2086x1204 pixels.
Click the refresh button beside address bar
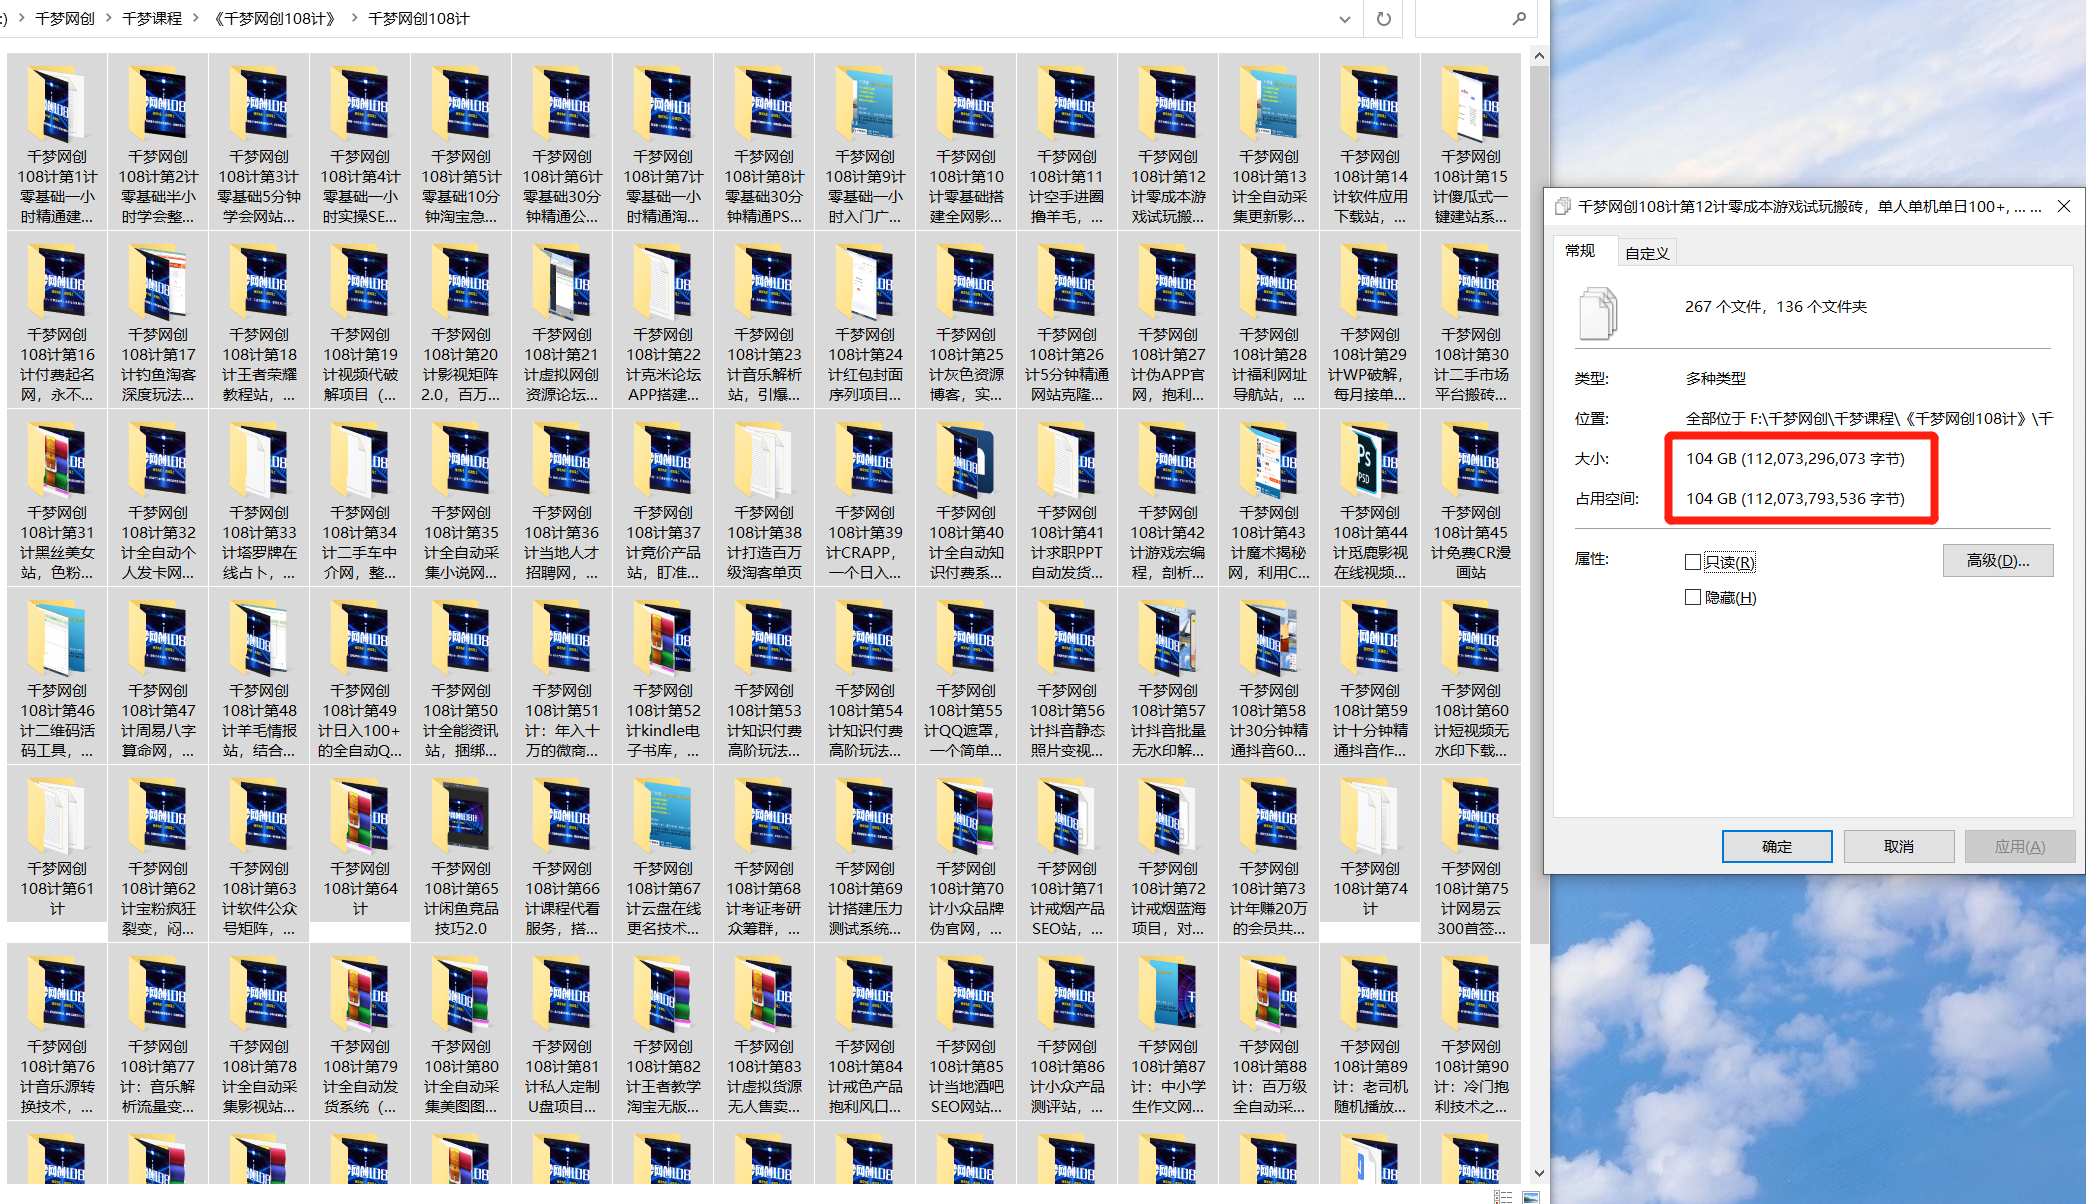(x=1383, y=19)
